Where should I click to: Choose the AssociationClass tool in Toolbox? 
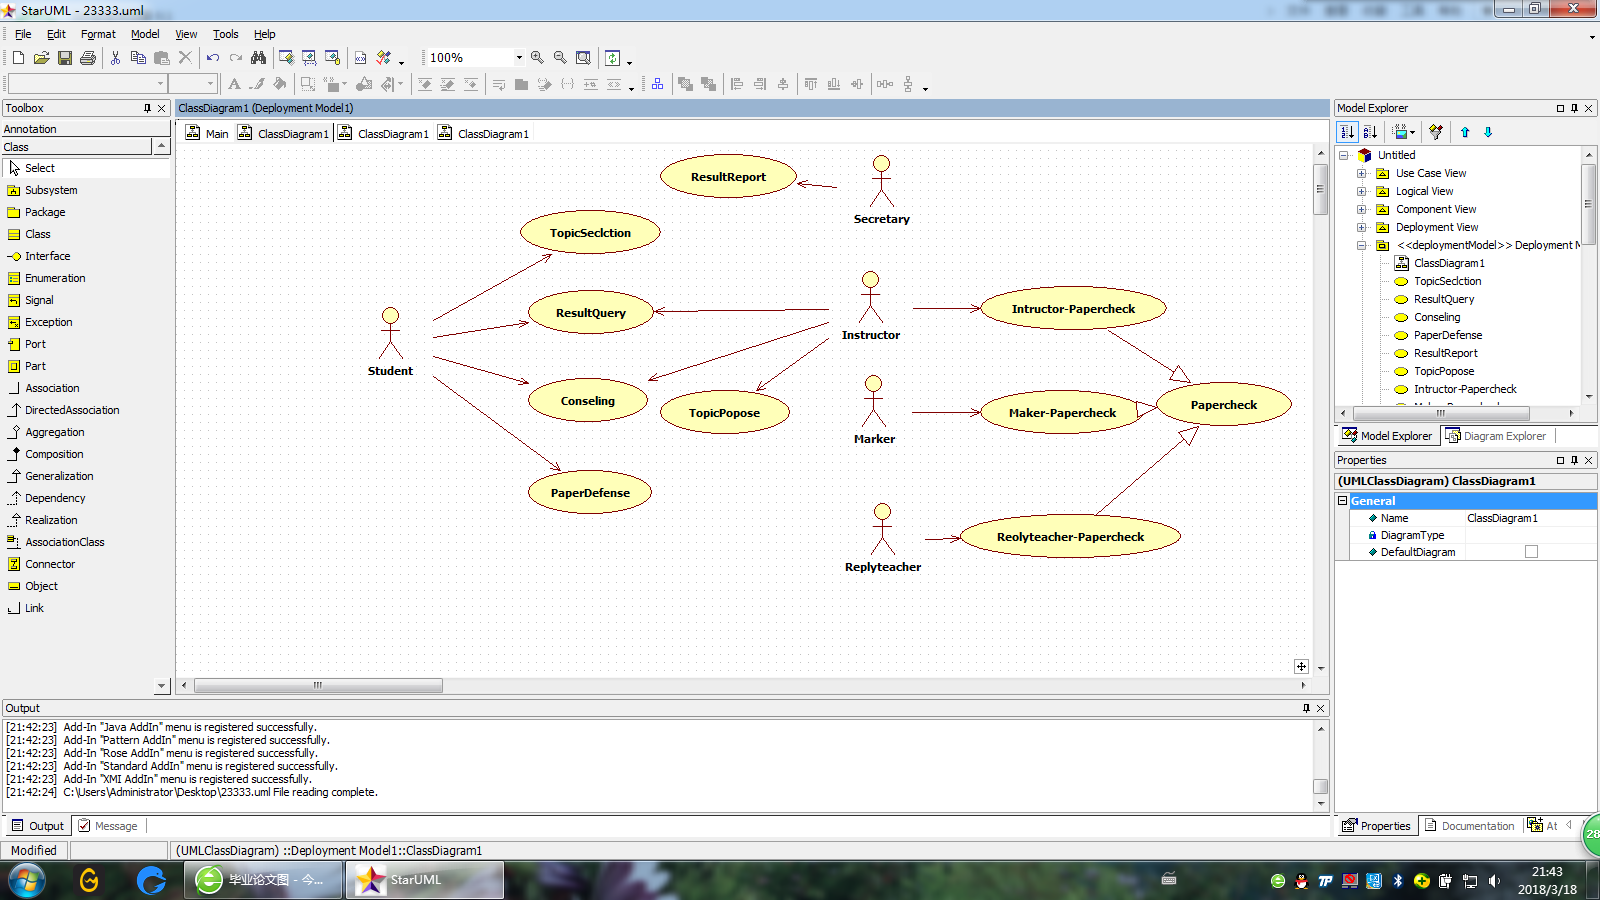click(64, 542)
